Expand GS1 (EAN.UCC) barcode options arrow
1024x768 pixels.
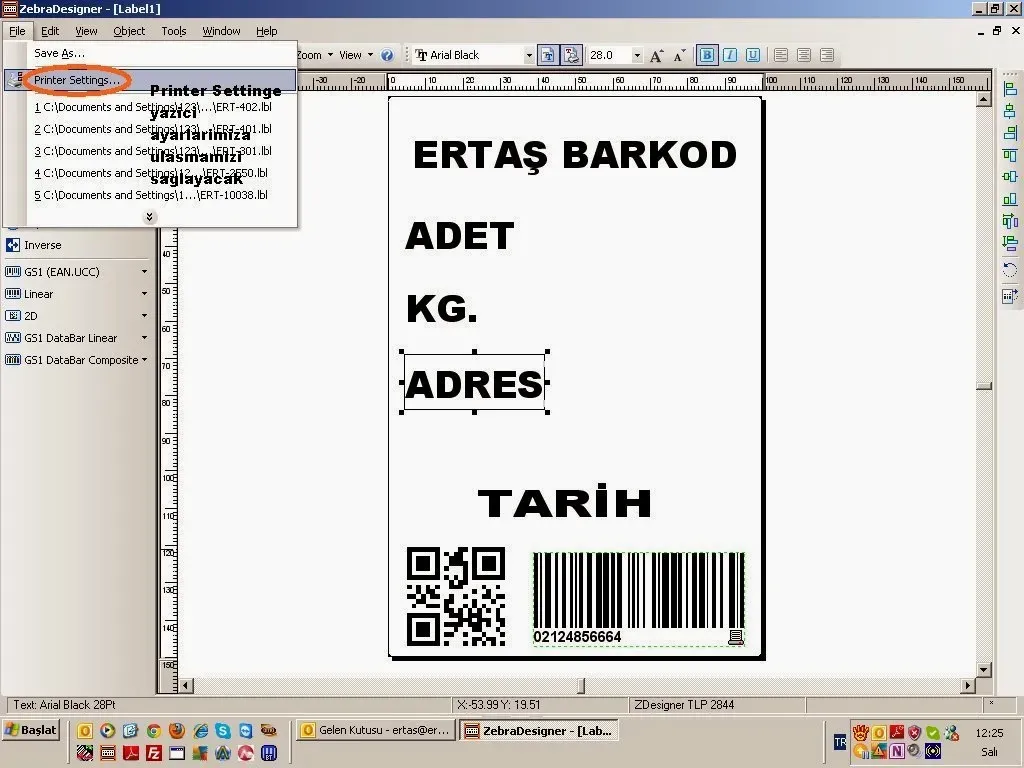144,272
